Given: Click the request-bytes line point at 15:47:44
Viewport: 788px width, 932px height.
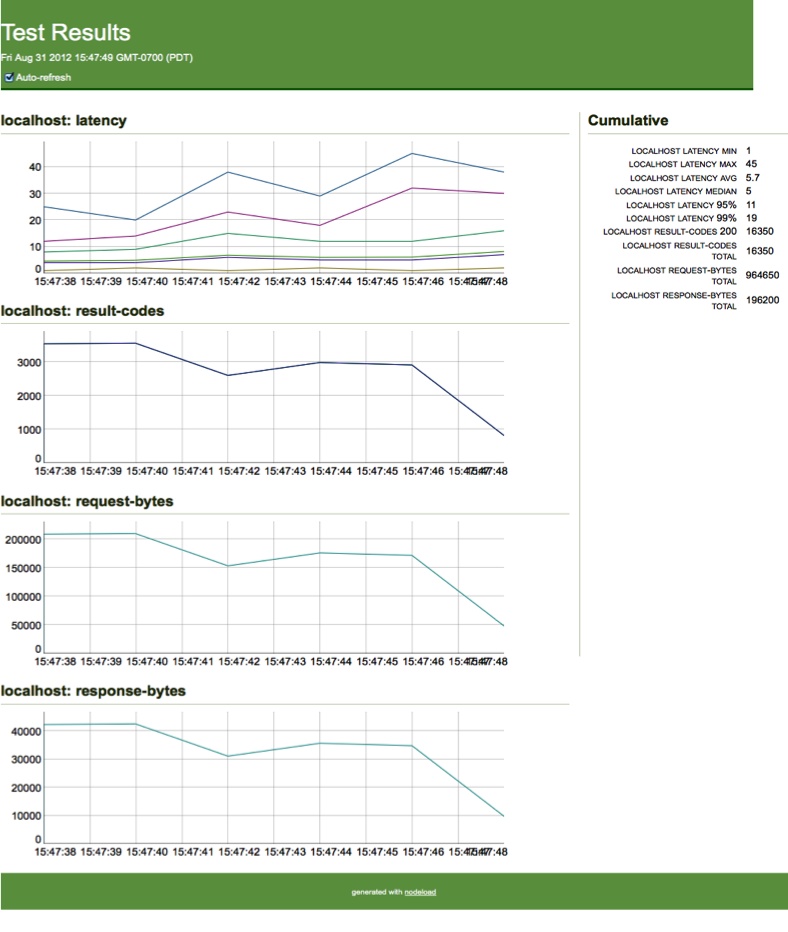Looking at the screenshot, I should click(x=320, y=553).
